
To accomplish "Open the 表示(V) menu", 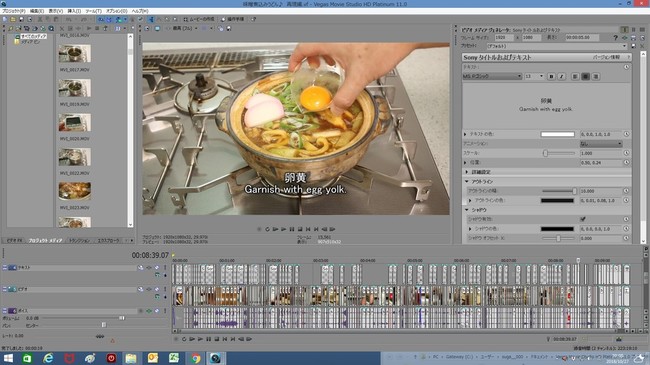I will 56,11.
